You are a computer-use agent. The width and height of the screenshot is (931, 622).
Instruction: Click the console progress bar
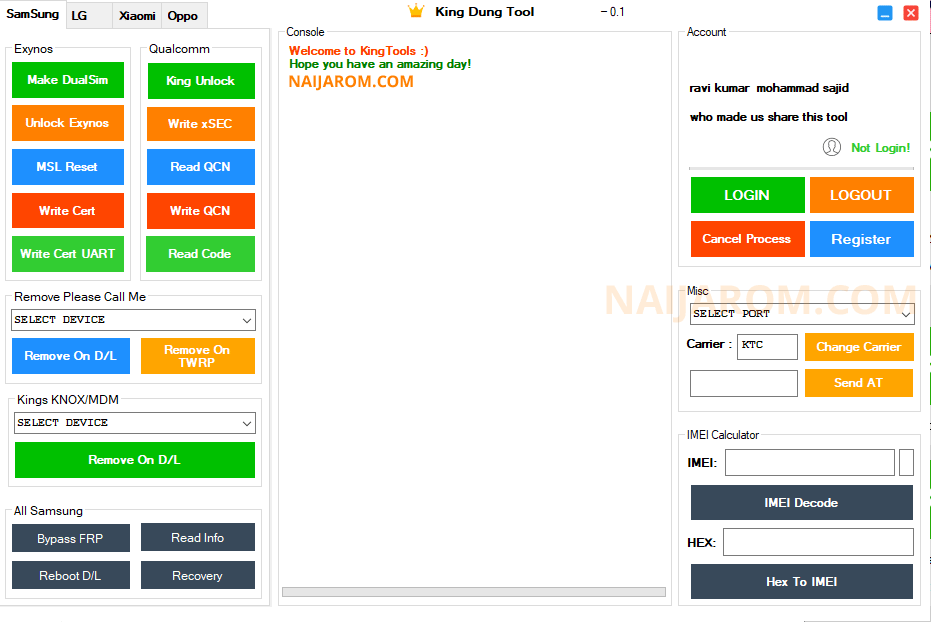[474, 592]
